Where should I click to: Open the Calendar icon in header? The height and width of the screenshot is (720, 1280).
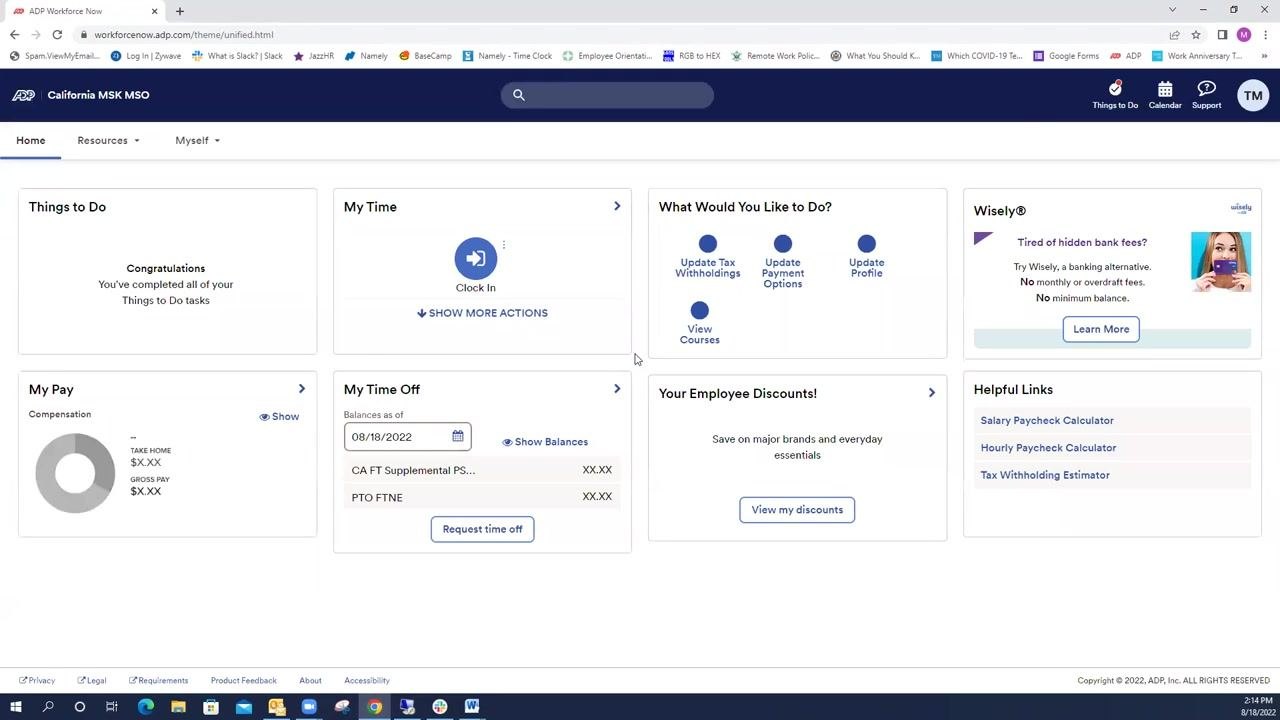1165,89
